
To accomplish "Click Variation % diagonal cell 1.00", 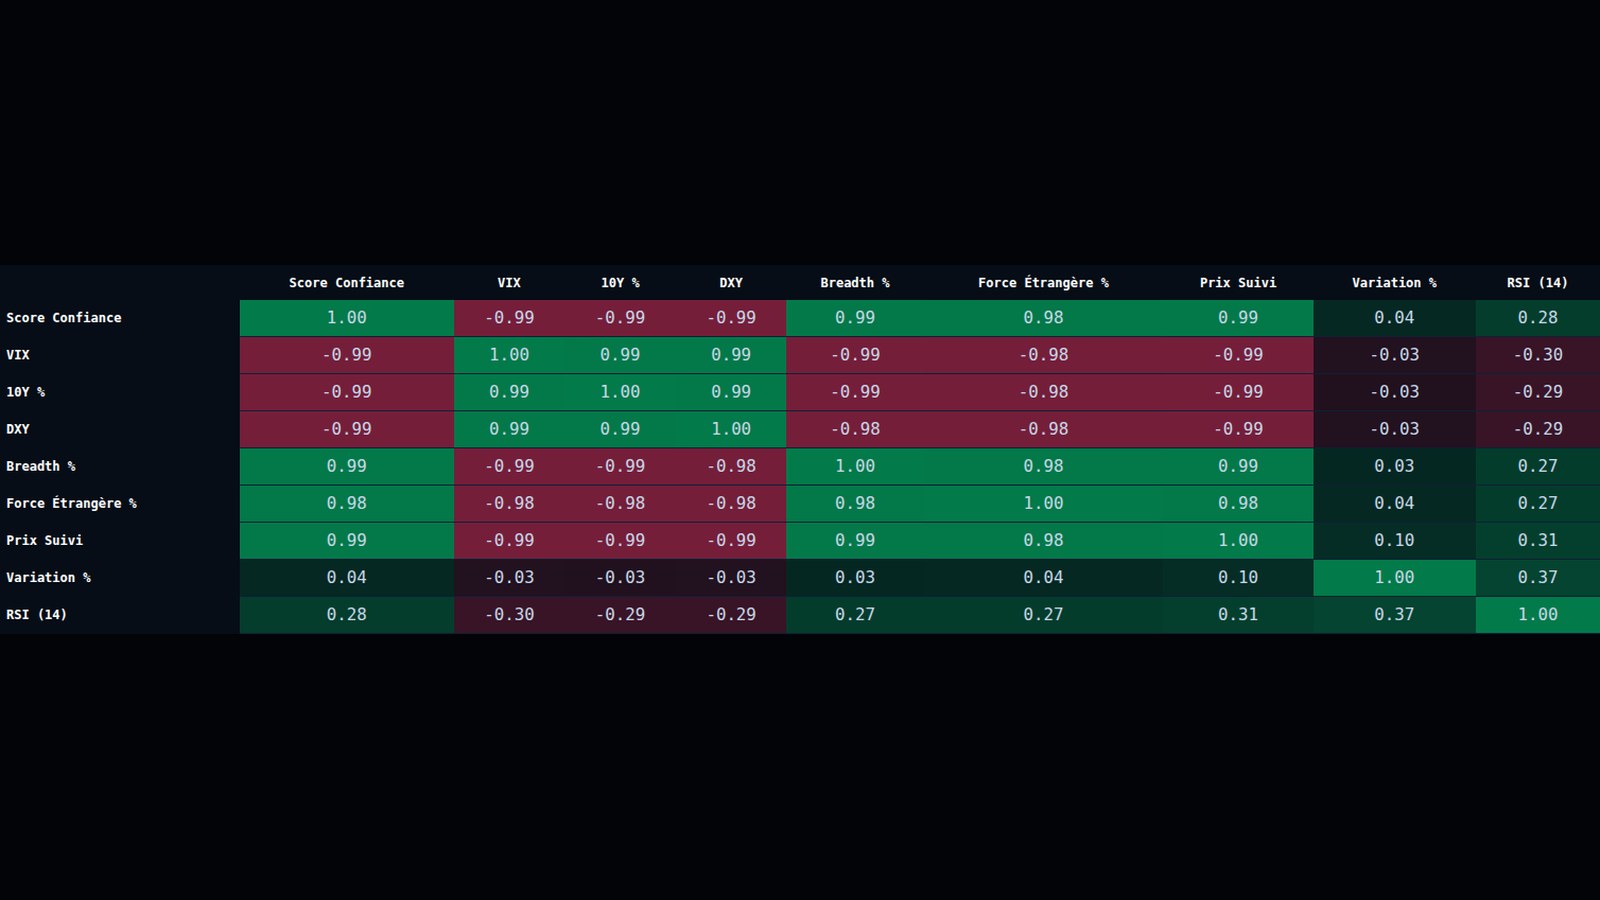I will coord(1394,577).
